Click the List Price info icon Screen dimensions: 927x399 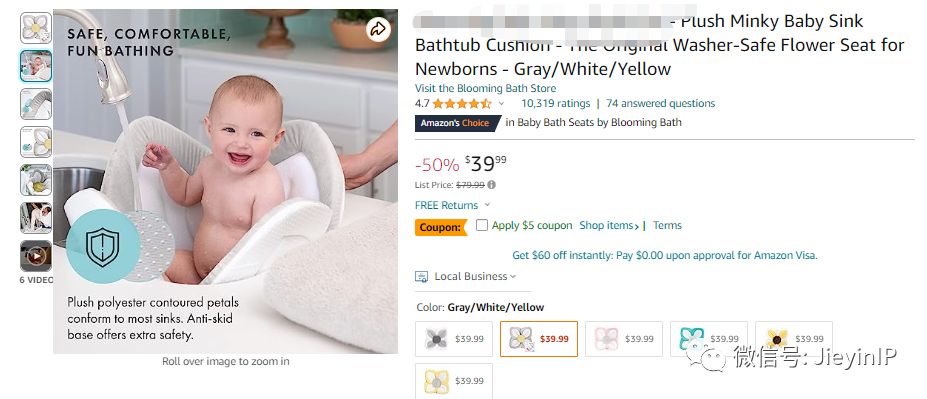(x=492, y=185)
